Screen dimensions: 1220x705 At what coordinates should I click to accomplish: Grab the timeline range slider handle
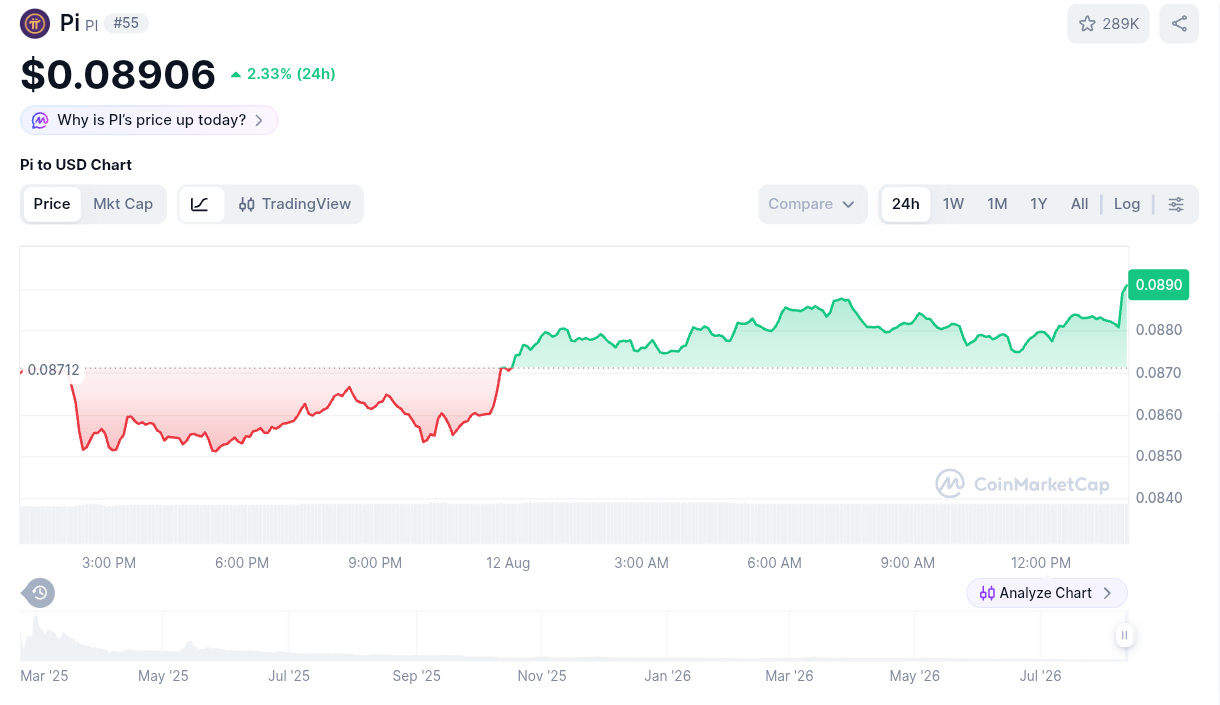tap(1125, 635)
